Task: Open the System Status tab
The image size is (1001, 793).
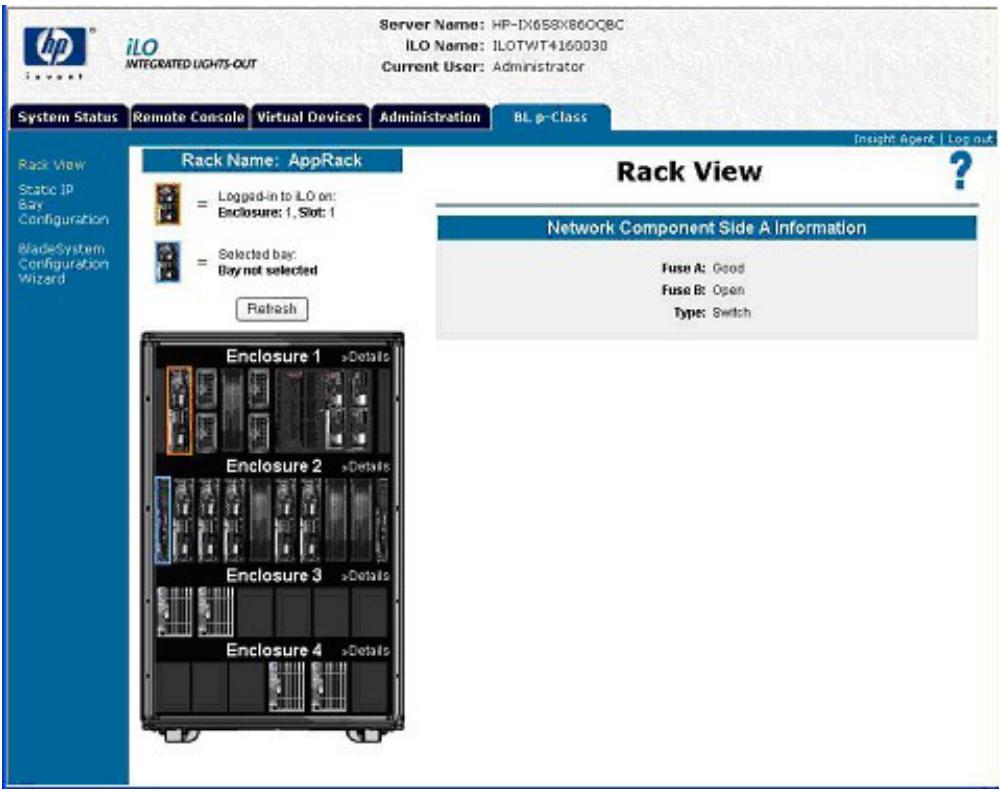Action: pos(68,117)
